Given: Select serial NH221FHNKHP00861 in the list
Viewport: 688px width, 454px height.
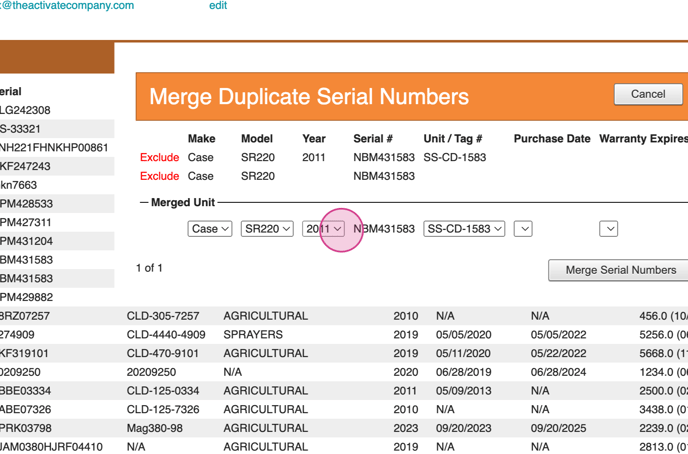Looking at the screenshot, I should coord(54,148).
